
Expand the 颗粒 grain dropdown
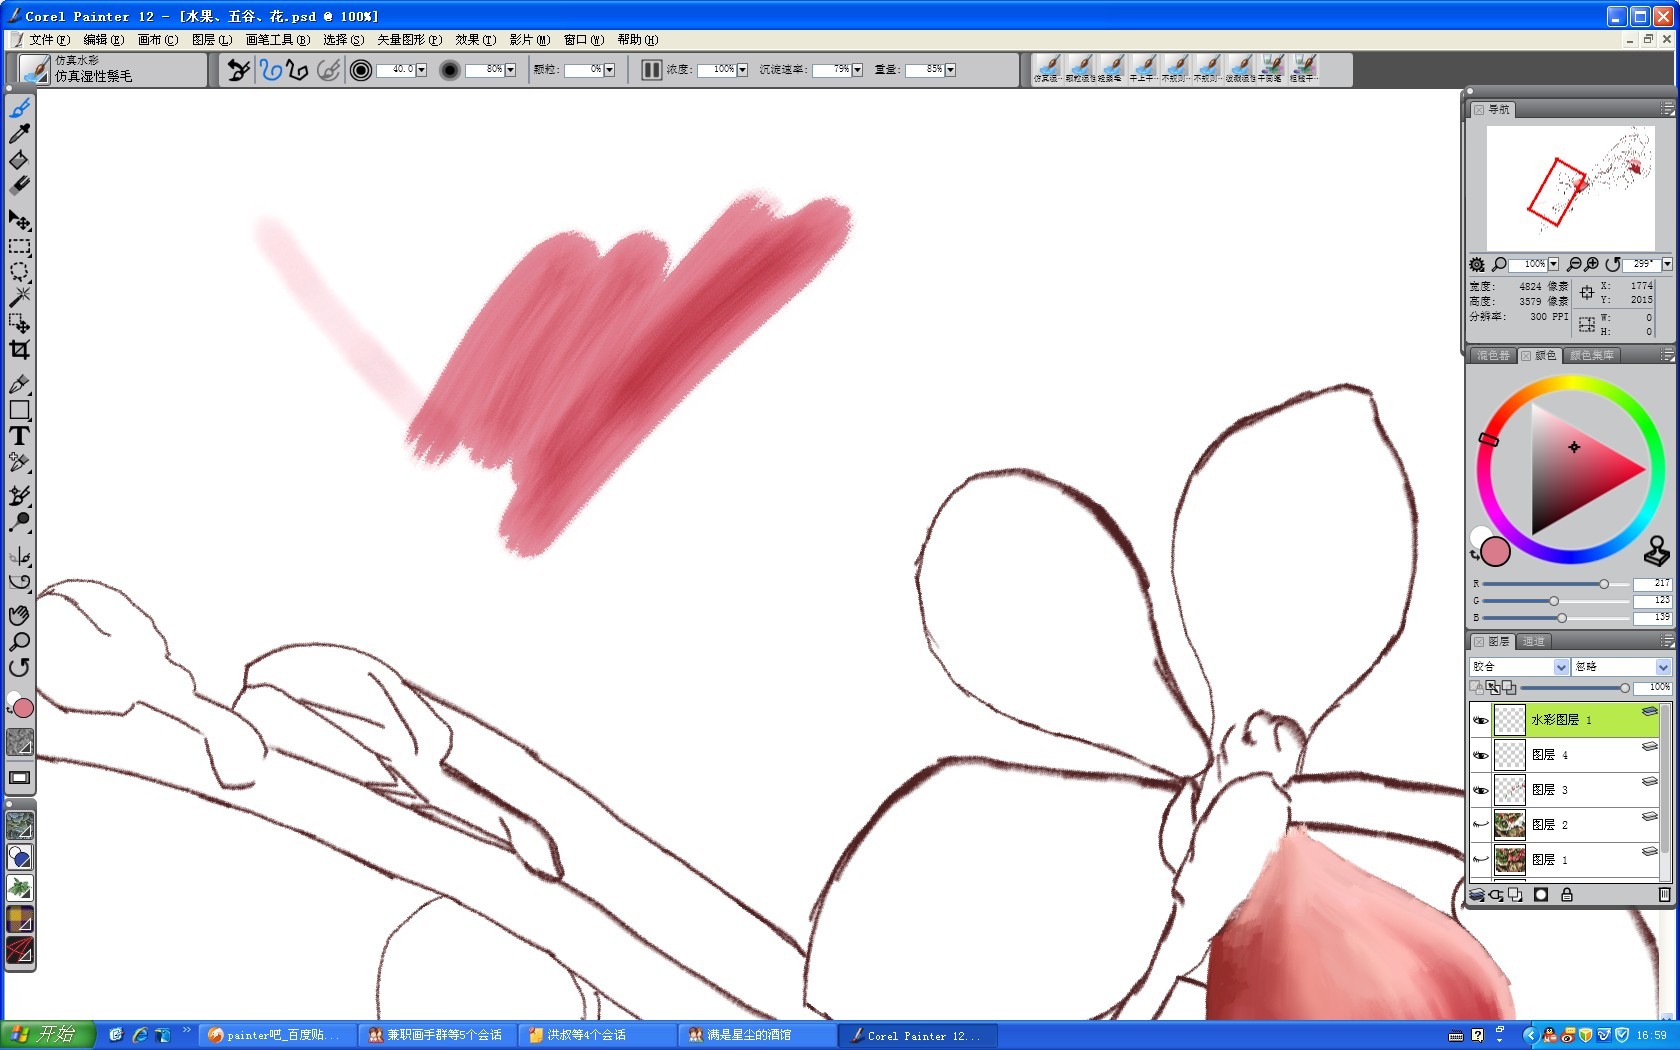point(609,70)
